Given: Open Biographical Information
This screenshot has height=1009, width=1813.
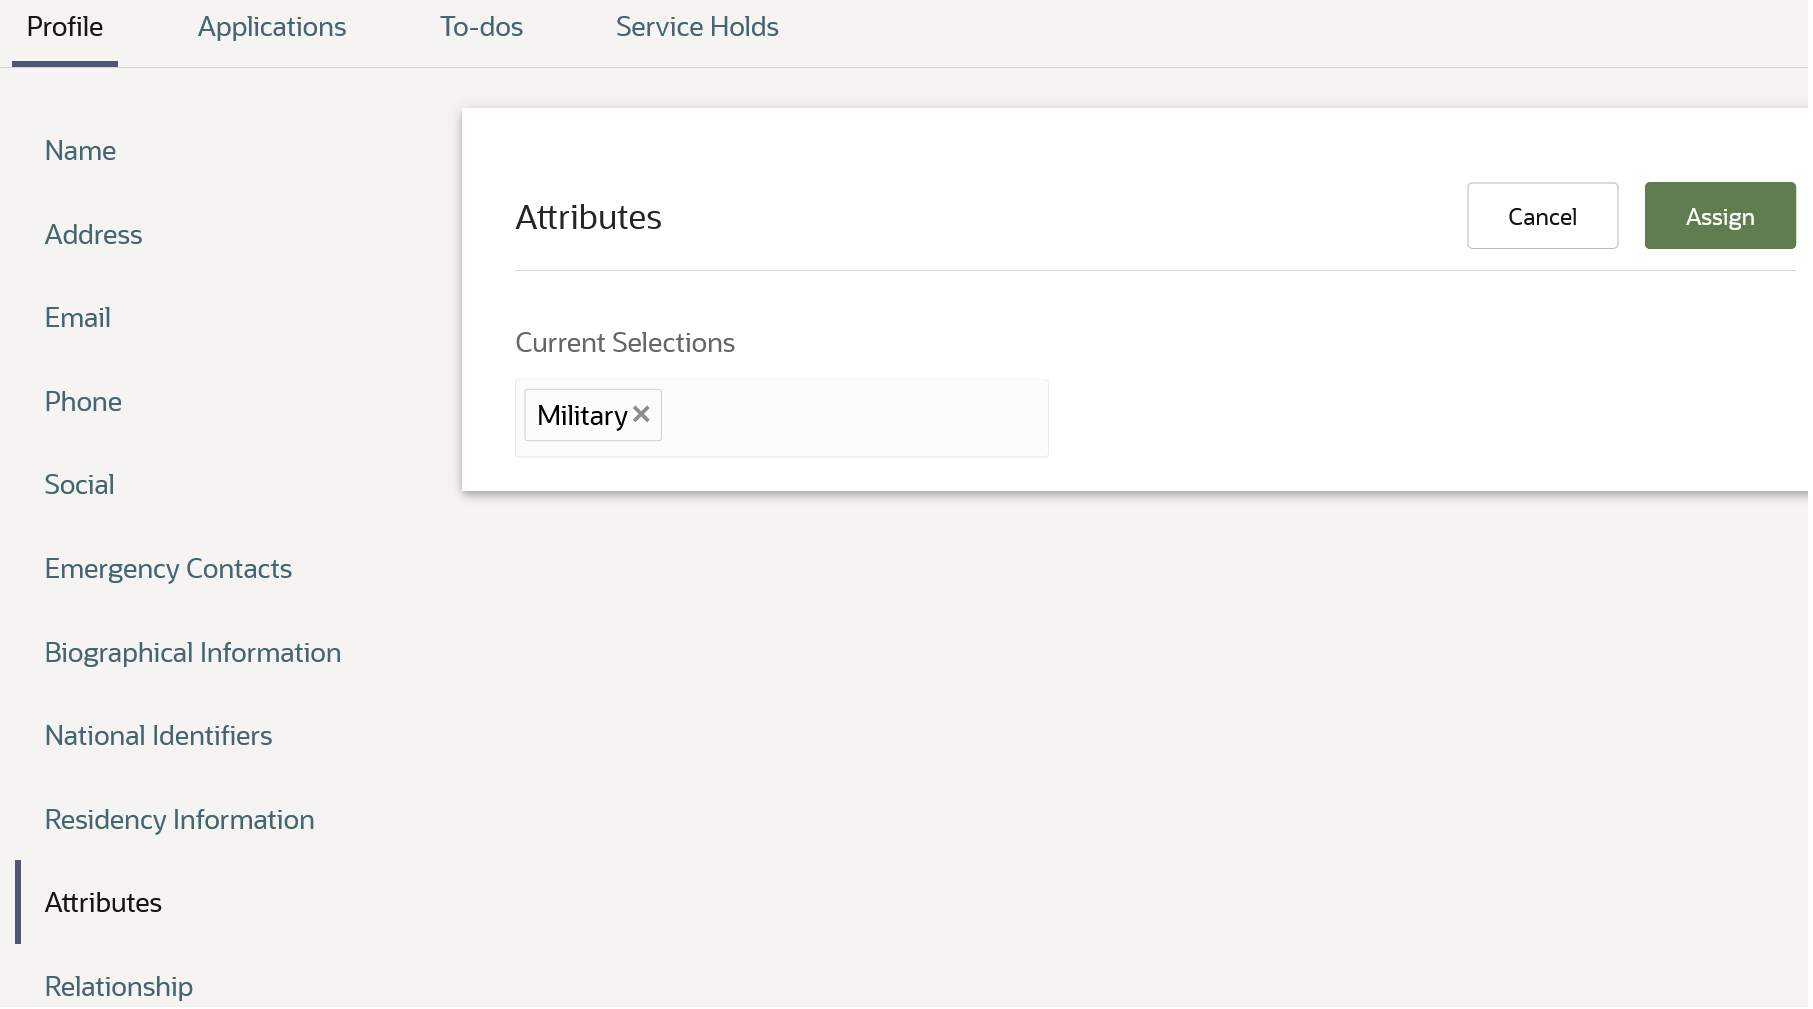Looking at the screenshot, I should click(192, 652).
